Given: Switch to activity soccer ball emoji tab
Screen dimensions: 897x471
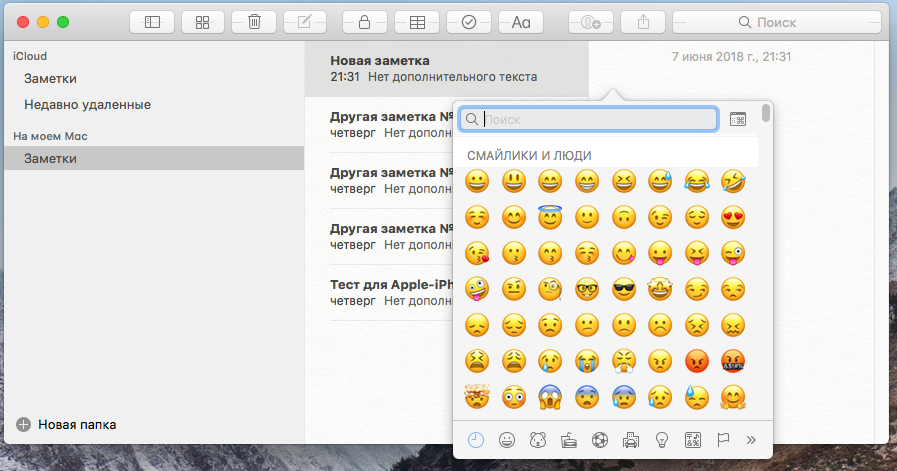Looking at the screenshot, I should coord(600,440).
